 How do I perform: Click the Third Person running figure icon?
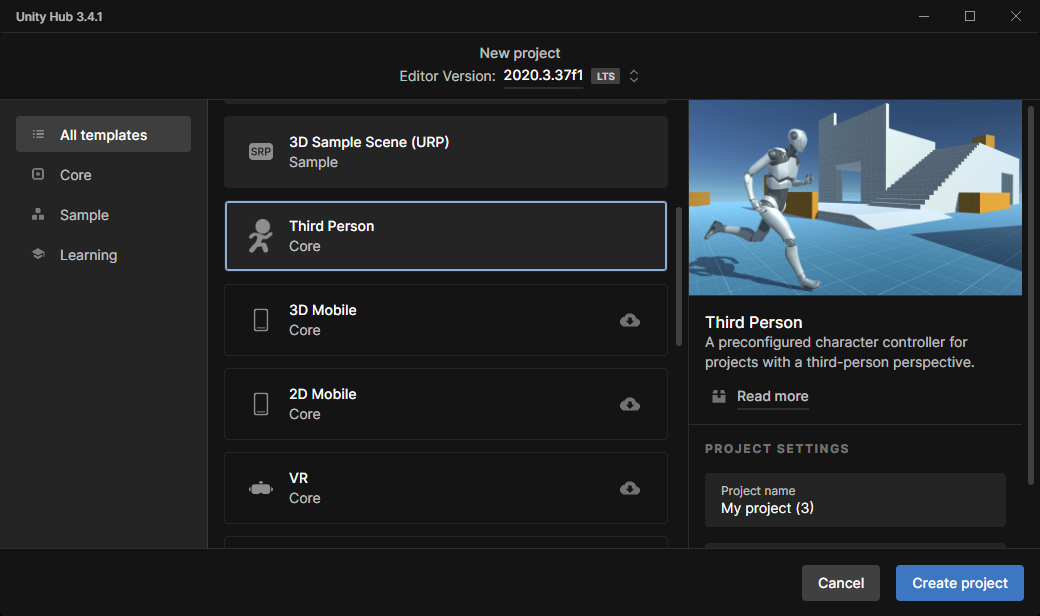260,236
